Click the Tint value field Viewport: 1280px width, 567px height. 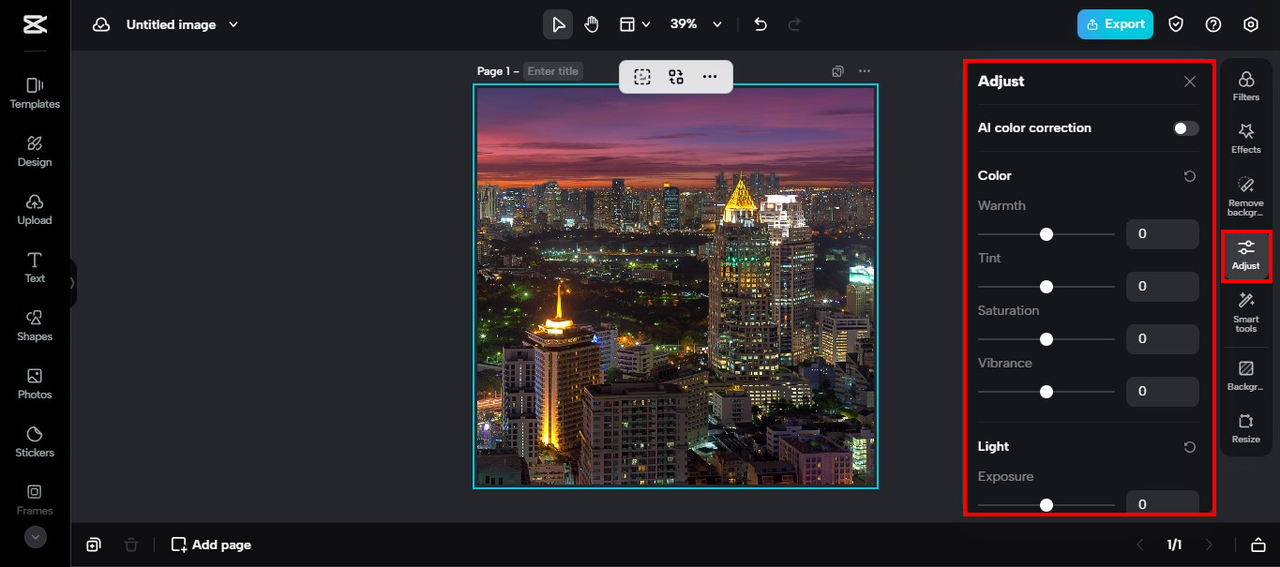pyautogui.click(x=1162, y=286)
